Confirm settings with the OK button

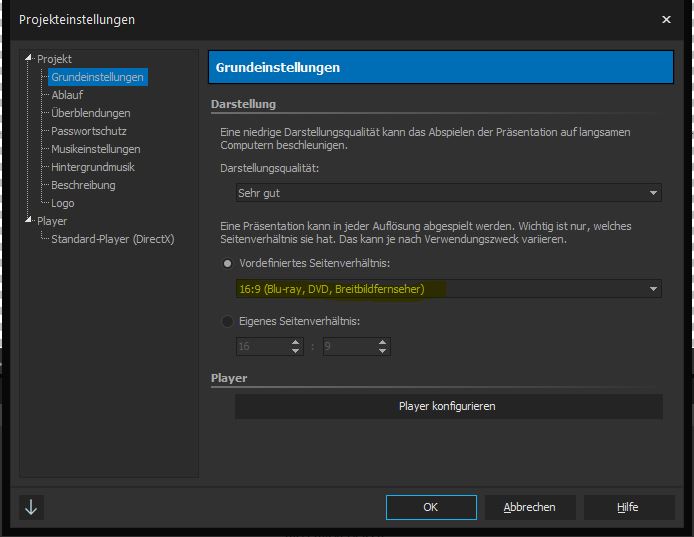pyautogui.click(x=430, y=507)
